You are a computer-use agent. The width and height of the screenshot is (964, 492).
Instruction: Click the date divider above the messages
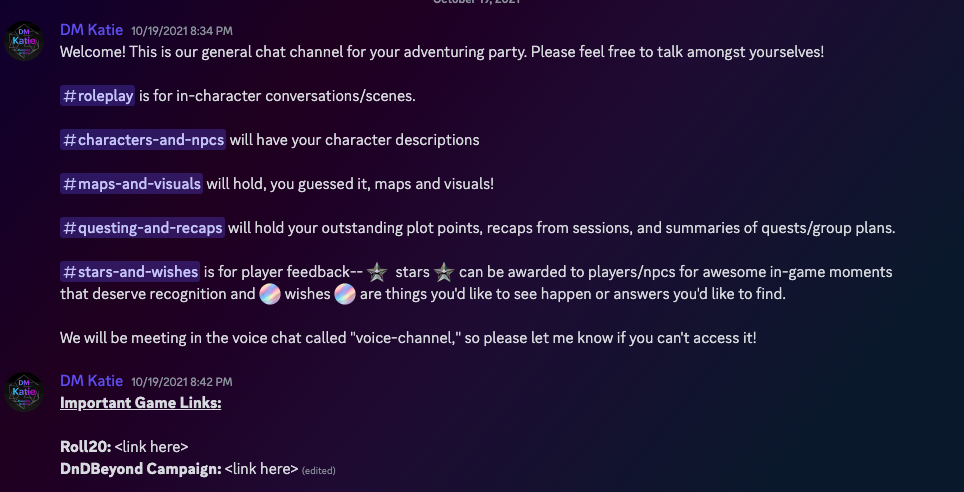click(x=482, y=2)
